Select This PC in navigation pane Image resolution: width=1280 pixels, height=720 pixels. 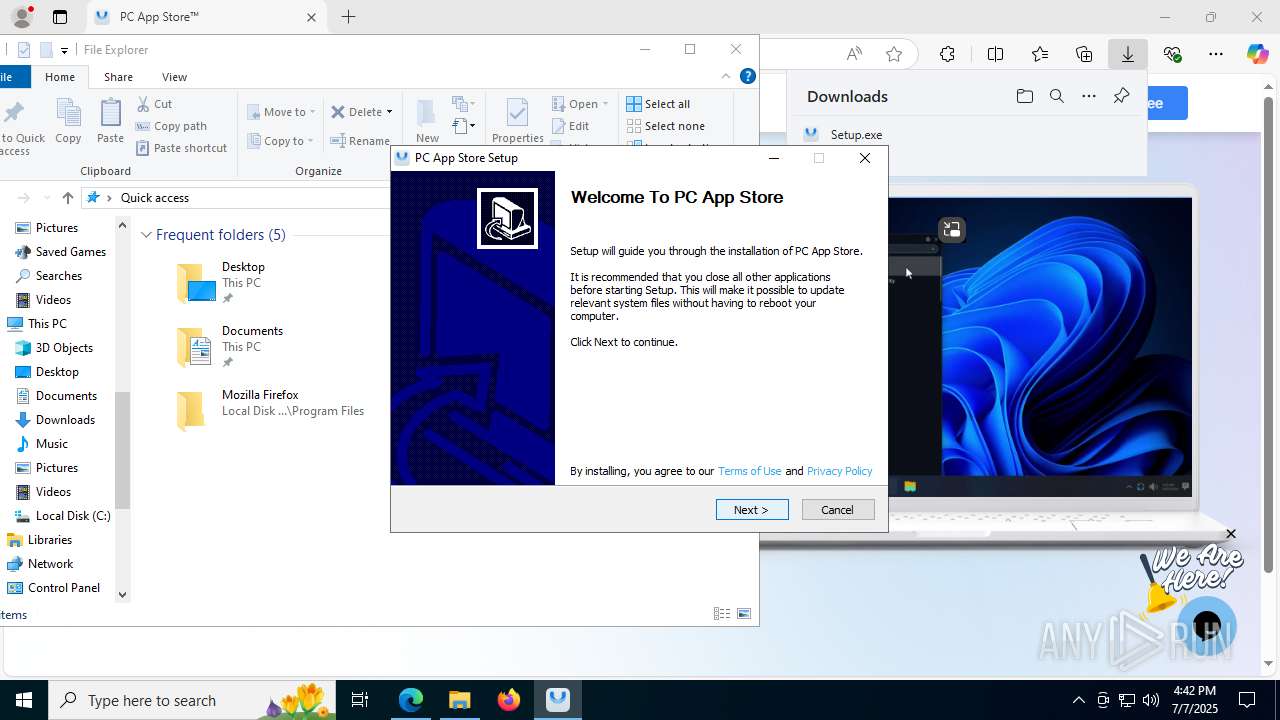pyautogui.click(x=37, y=324)
